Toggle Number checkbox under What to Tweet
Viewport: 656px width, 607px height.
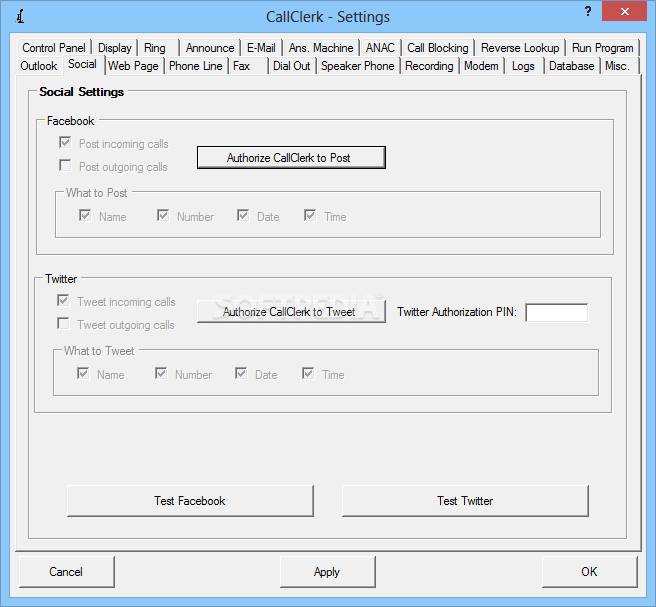(x=161, y=373)
